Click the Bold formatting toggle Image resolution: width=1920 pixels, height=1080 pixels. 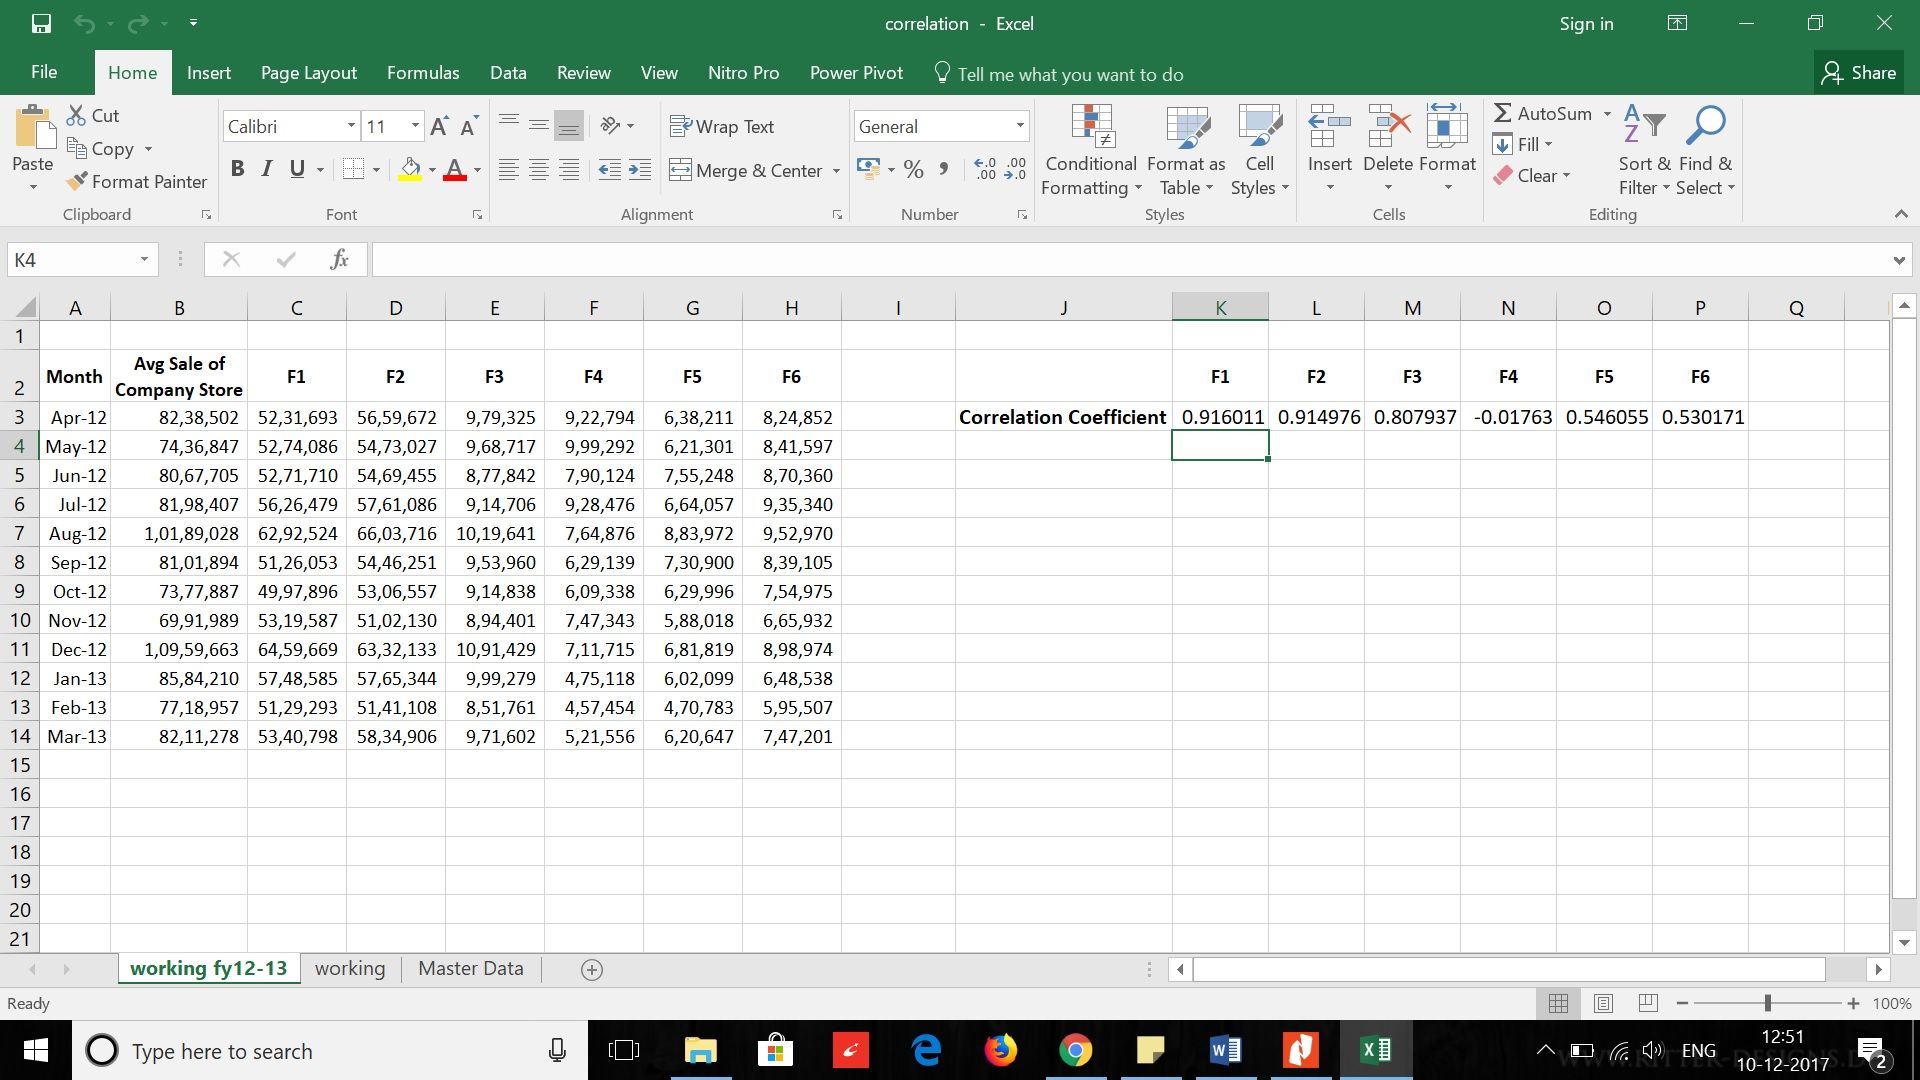[x=237, y=169]
